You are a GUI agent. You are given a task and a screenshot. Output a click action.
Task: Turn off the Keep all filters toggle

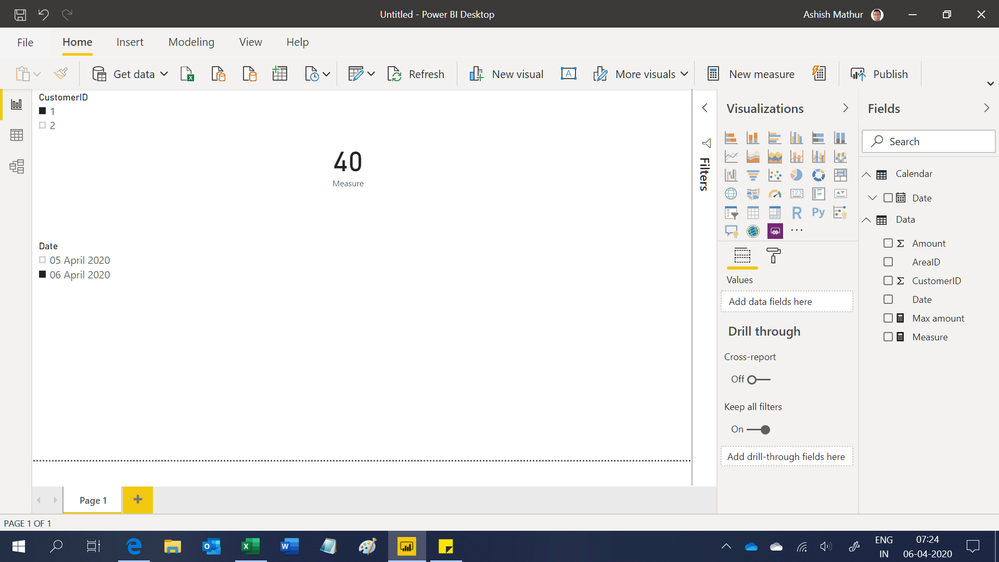click(x=758, y=429)
